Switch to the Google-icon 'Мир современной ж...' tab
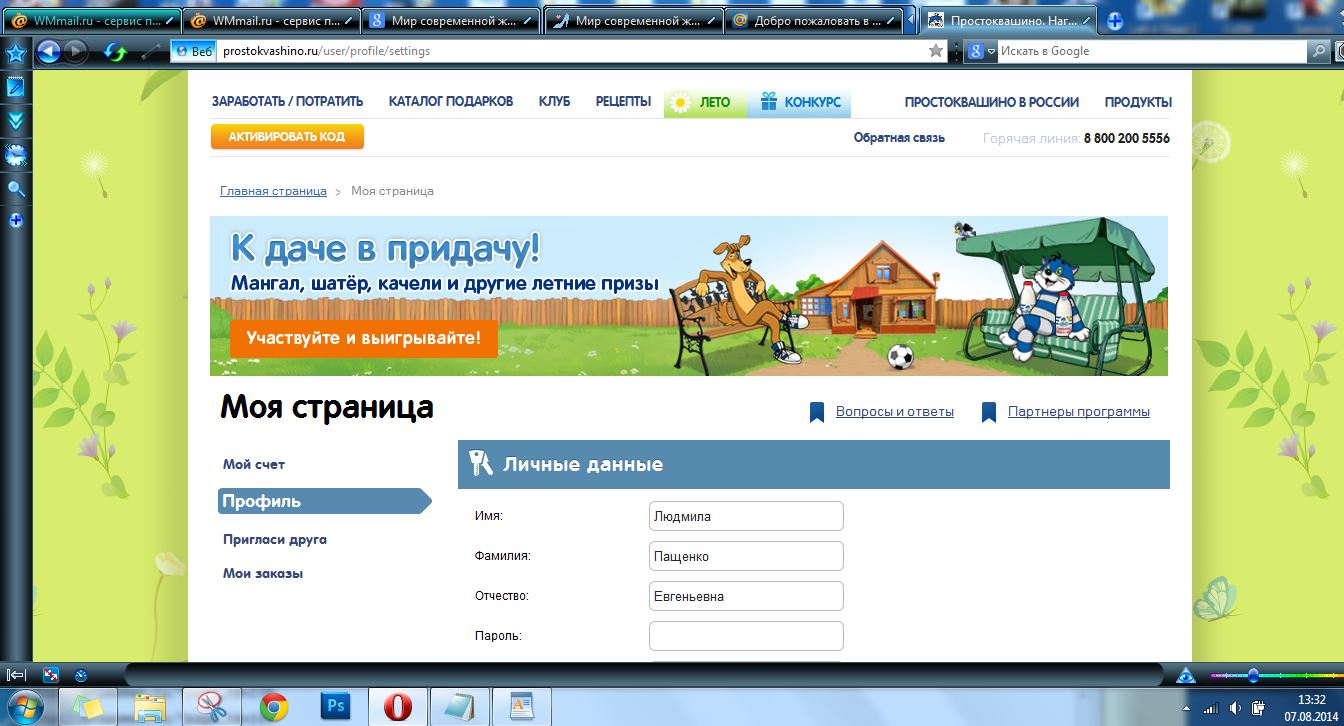1344x726 pixels. [x=452, y=21]
